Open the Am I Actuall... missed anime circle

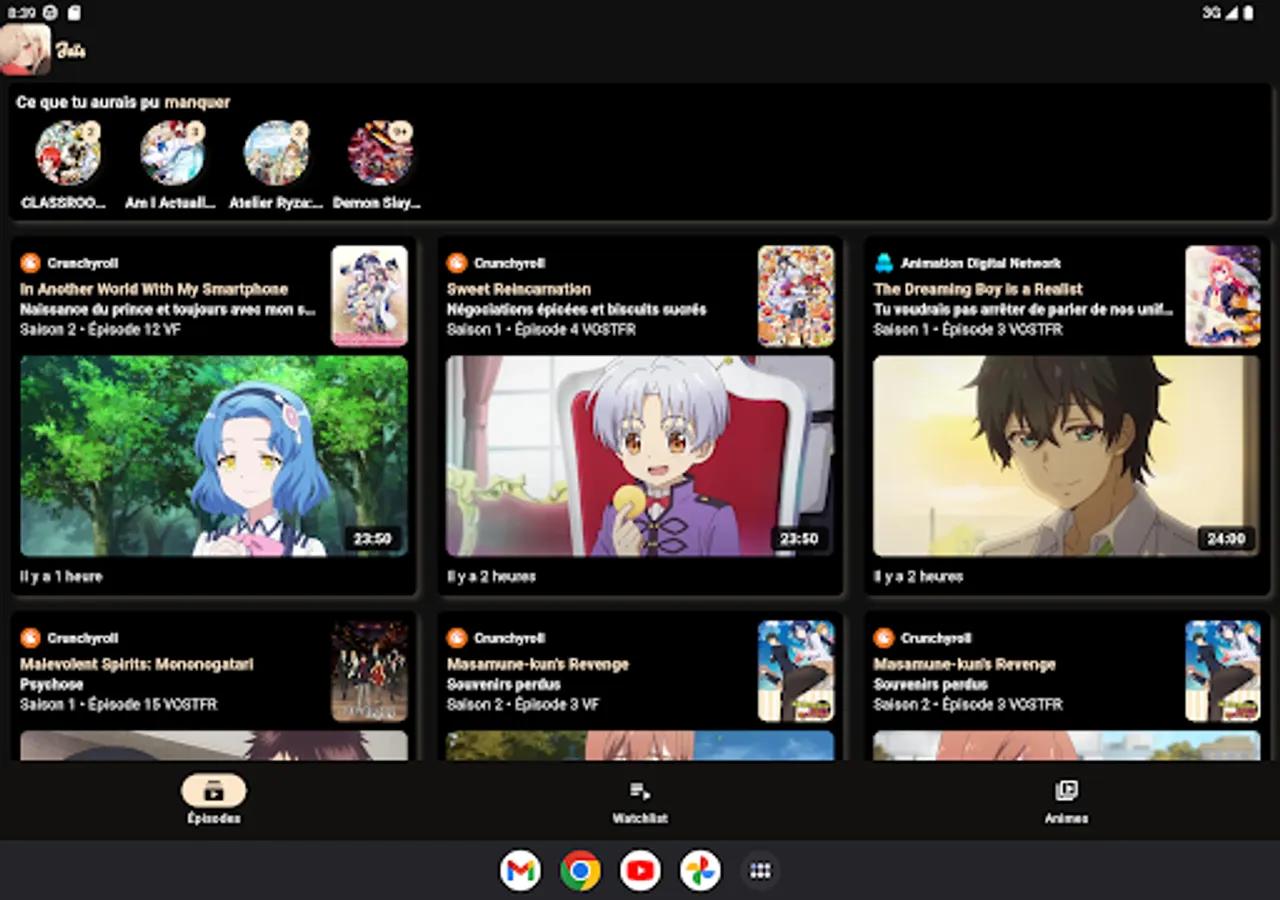pyautogui.click(x=172, y=153)
